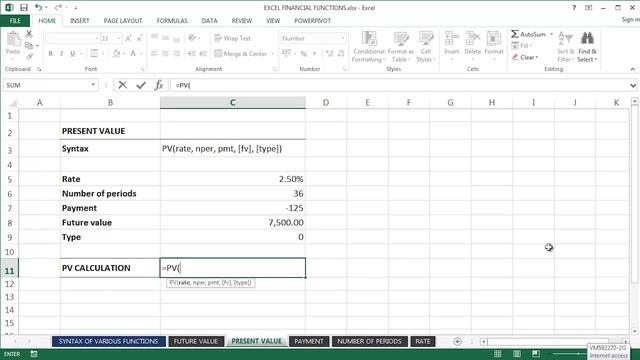Open Format as Table gallery

click(400, 47)
